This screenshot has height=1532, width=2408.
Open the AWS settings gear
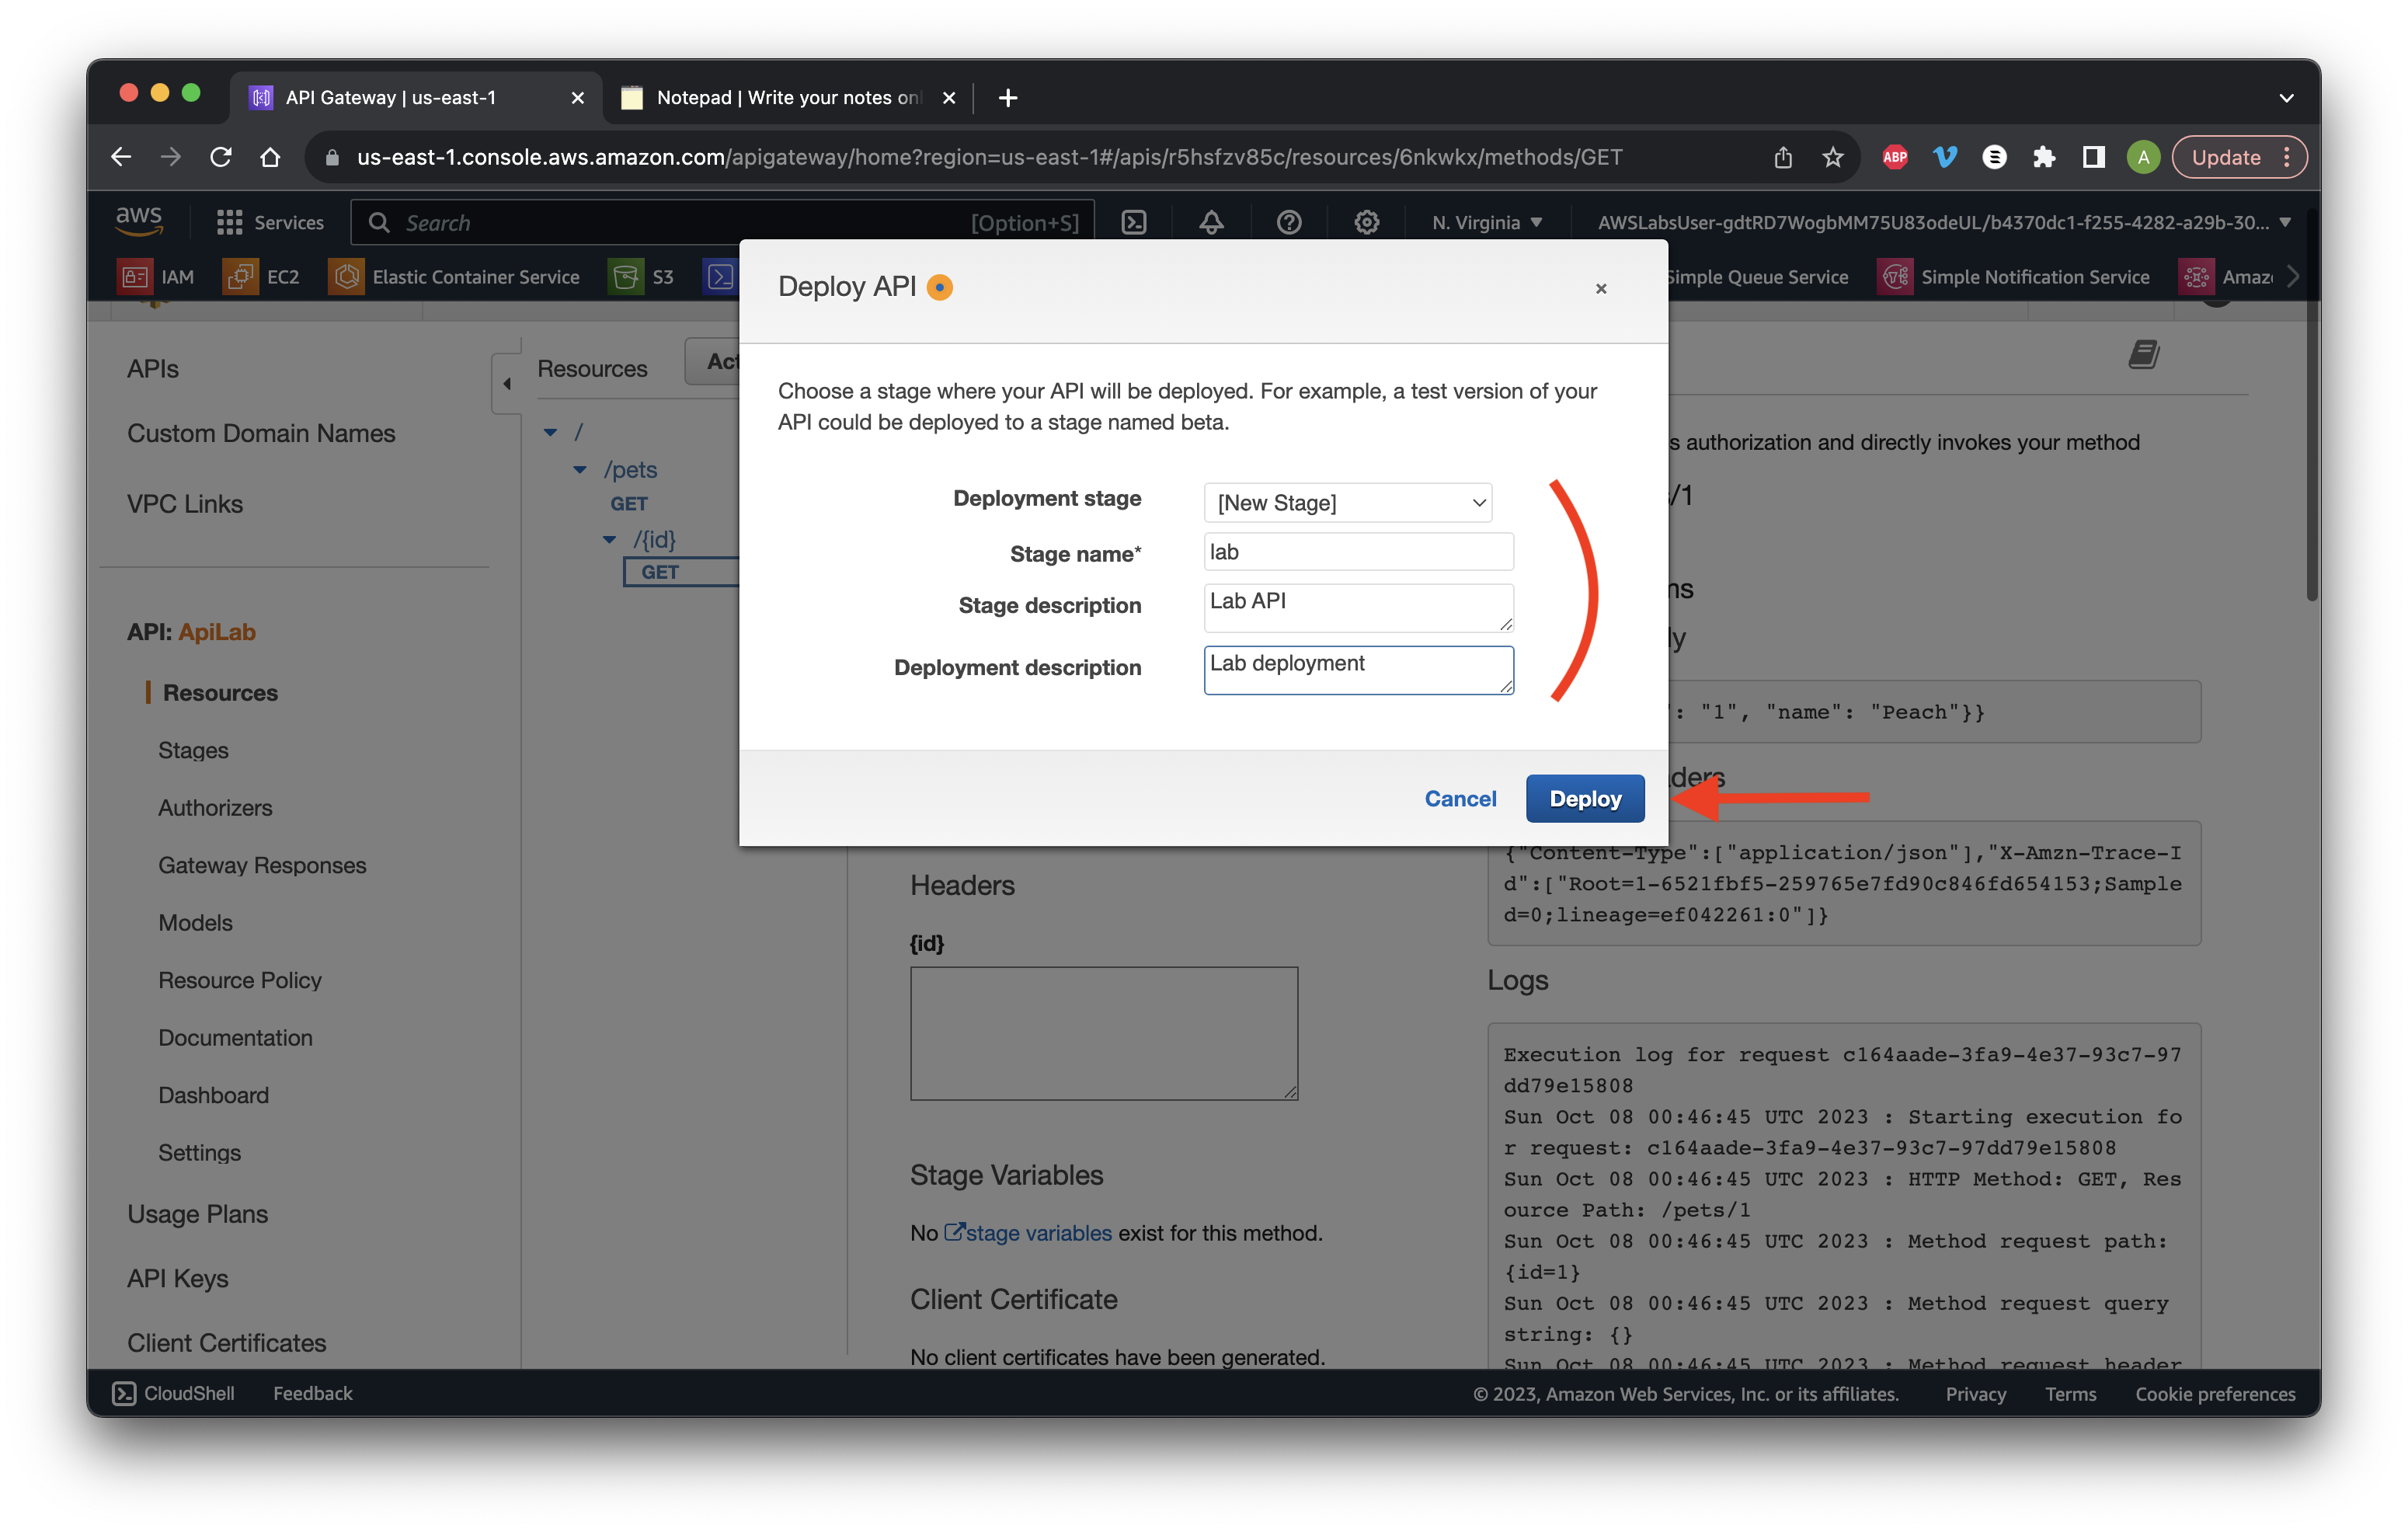[1366, 222]
